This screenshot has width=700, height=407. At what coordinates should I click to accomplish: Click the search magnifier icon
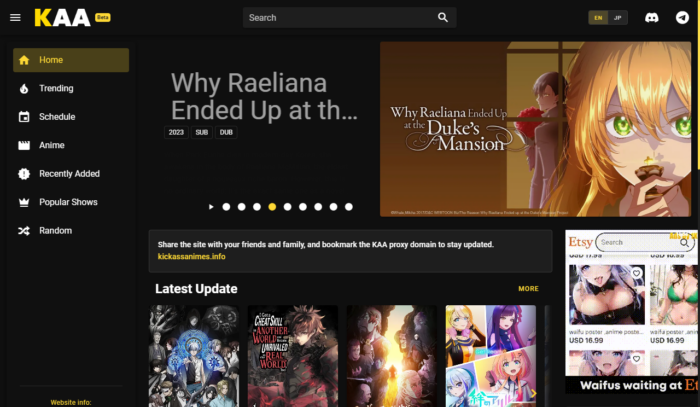[442, 17]
